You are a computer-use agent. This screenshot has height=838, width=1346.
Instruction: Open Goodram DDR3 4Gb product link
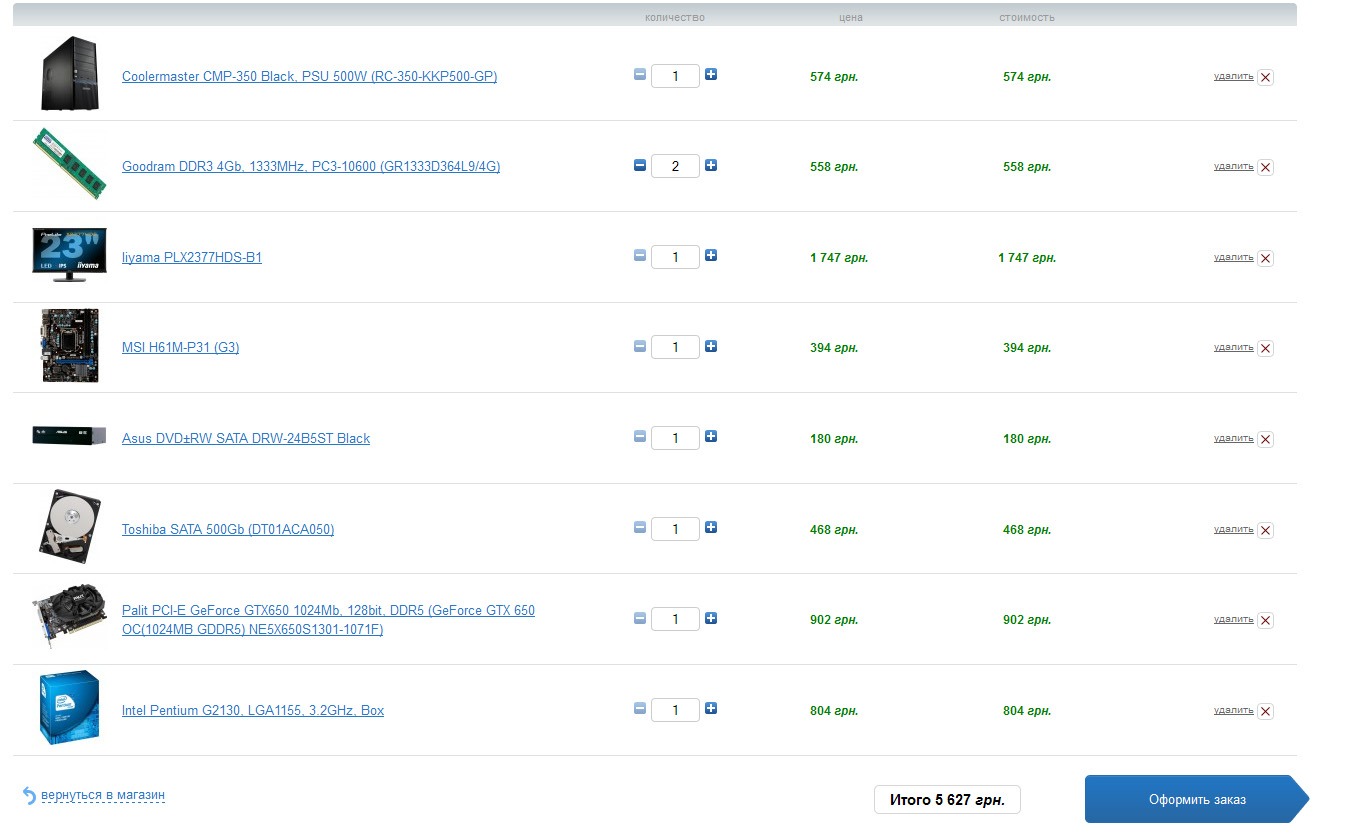pyautogui.click(x=311, y=167)
